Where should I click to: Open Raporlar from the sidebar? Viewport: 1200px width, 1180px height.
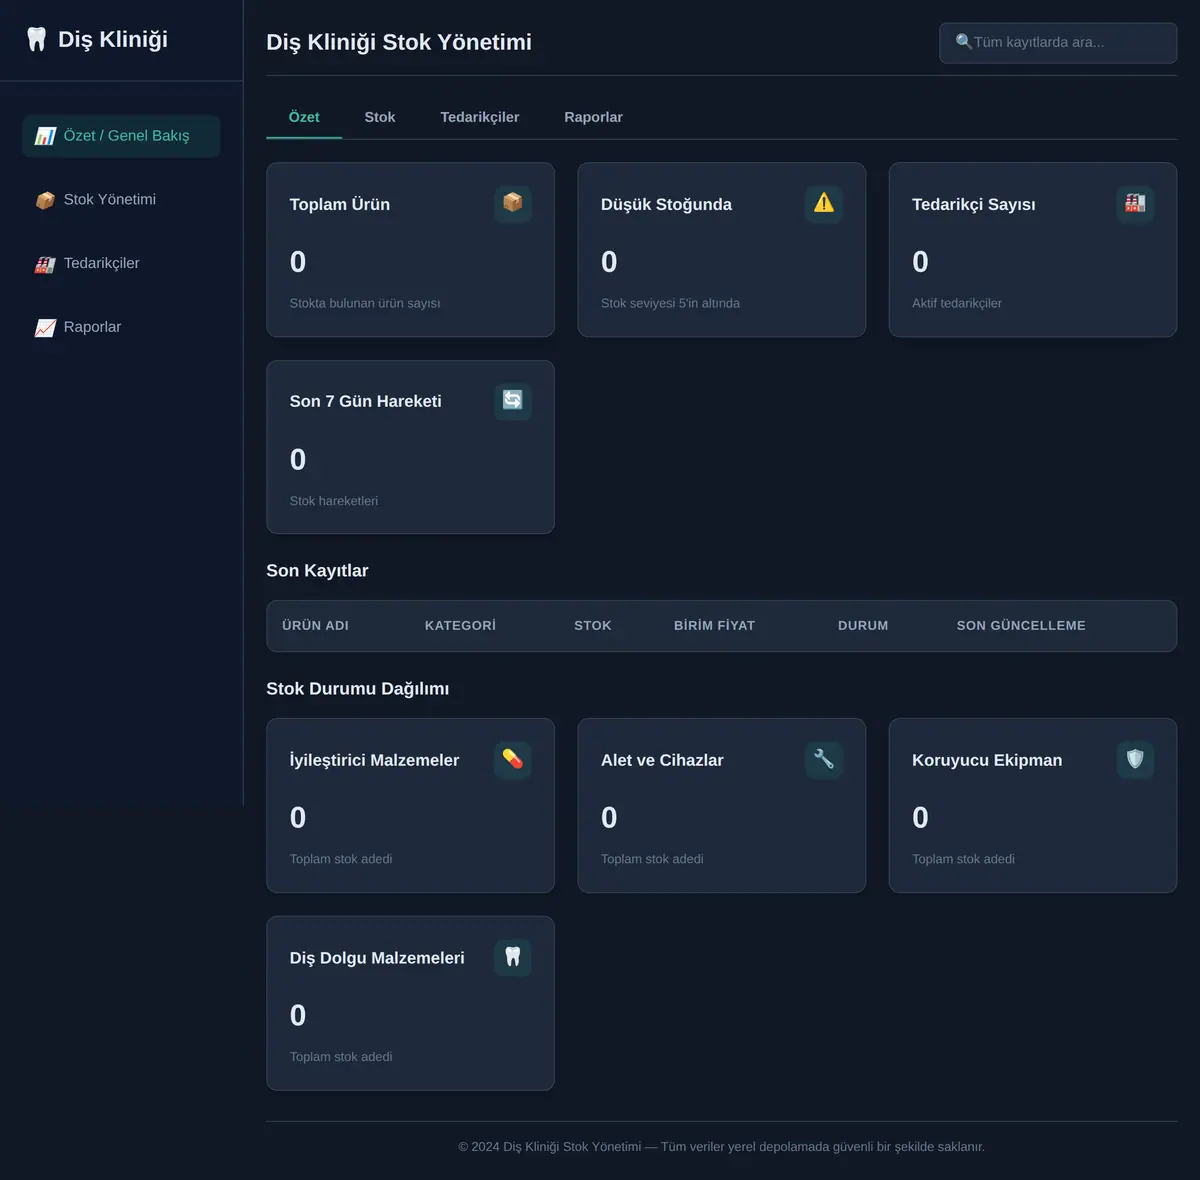click(x=121, y=328)
